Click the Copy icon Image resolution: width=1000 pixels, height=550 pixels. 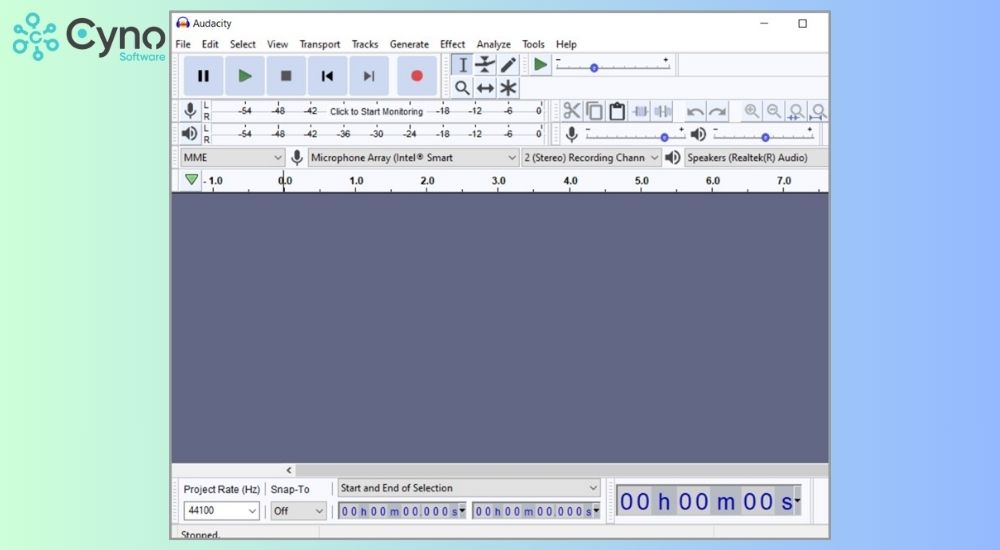(x=594, y=111)
